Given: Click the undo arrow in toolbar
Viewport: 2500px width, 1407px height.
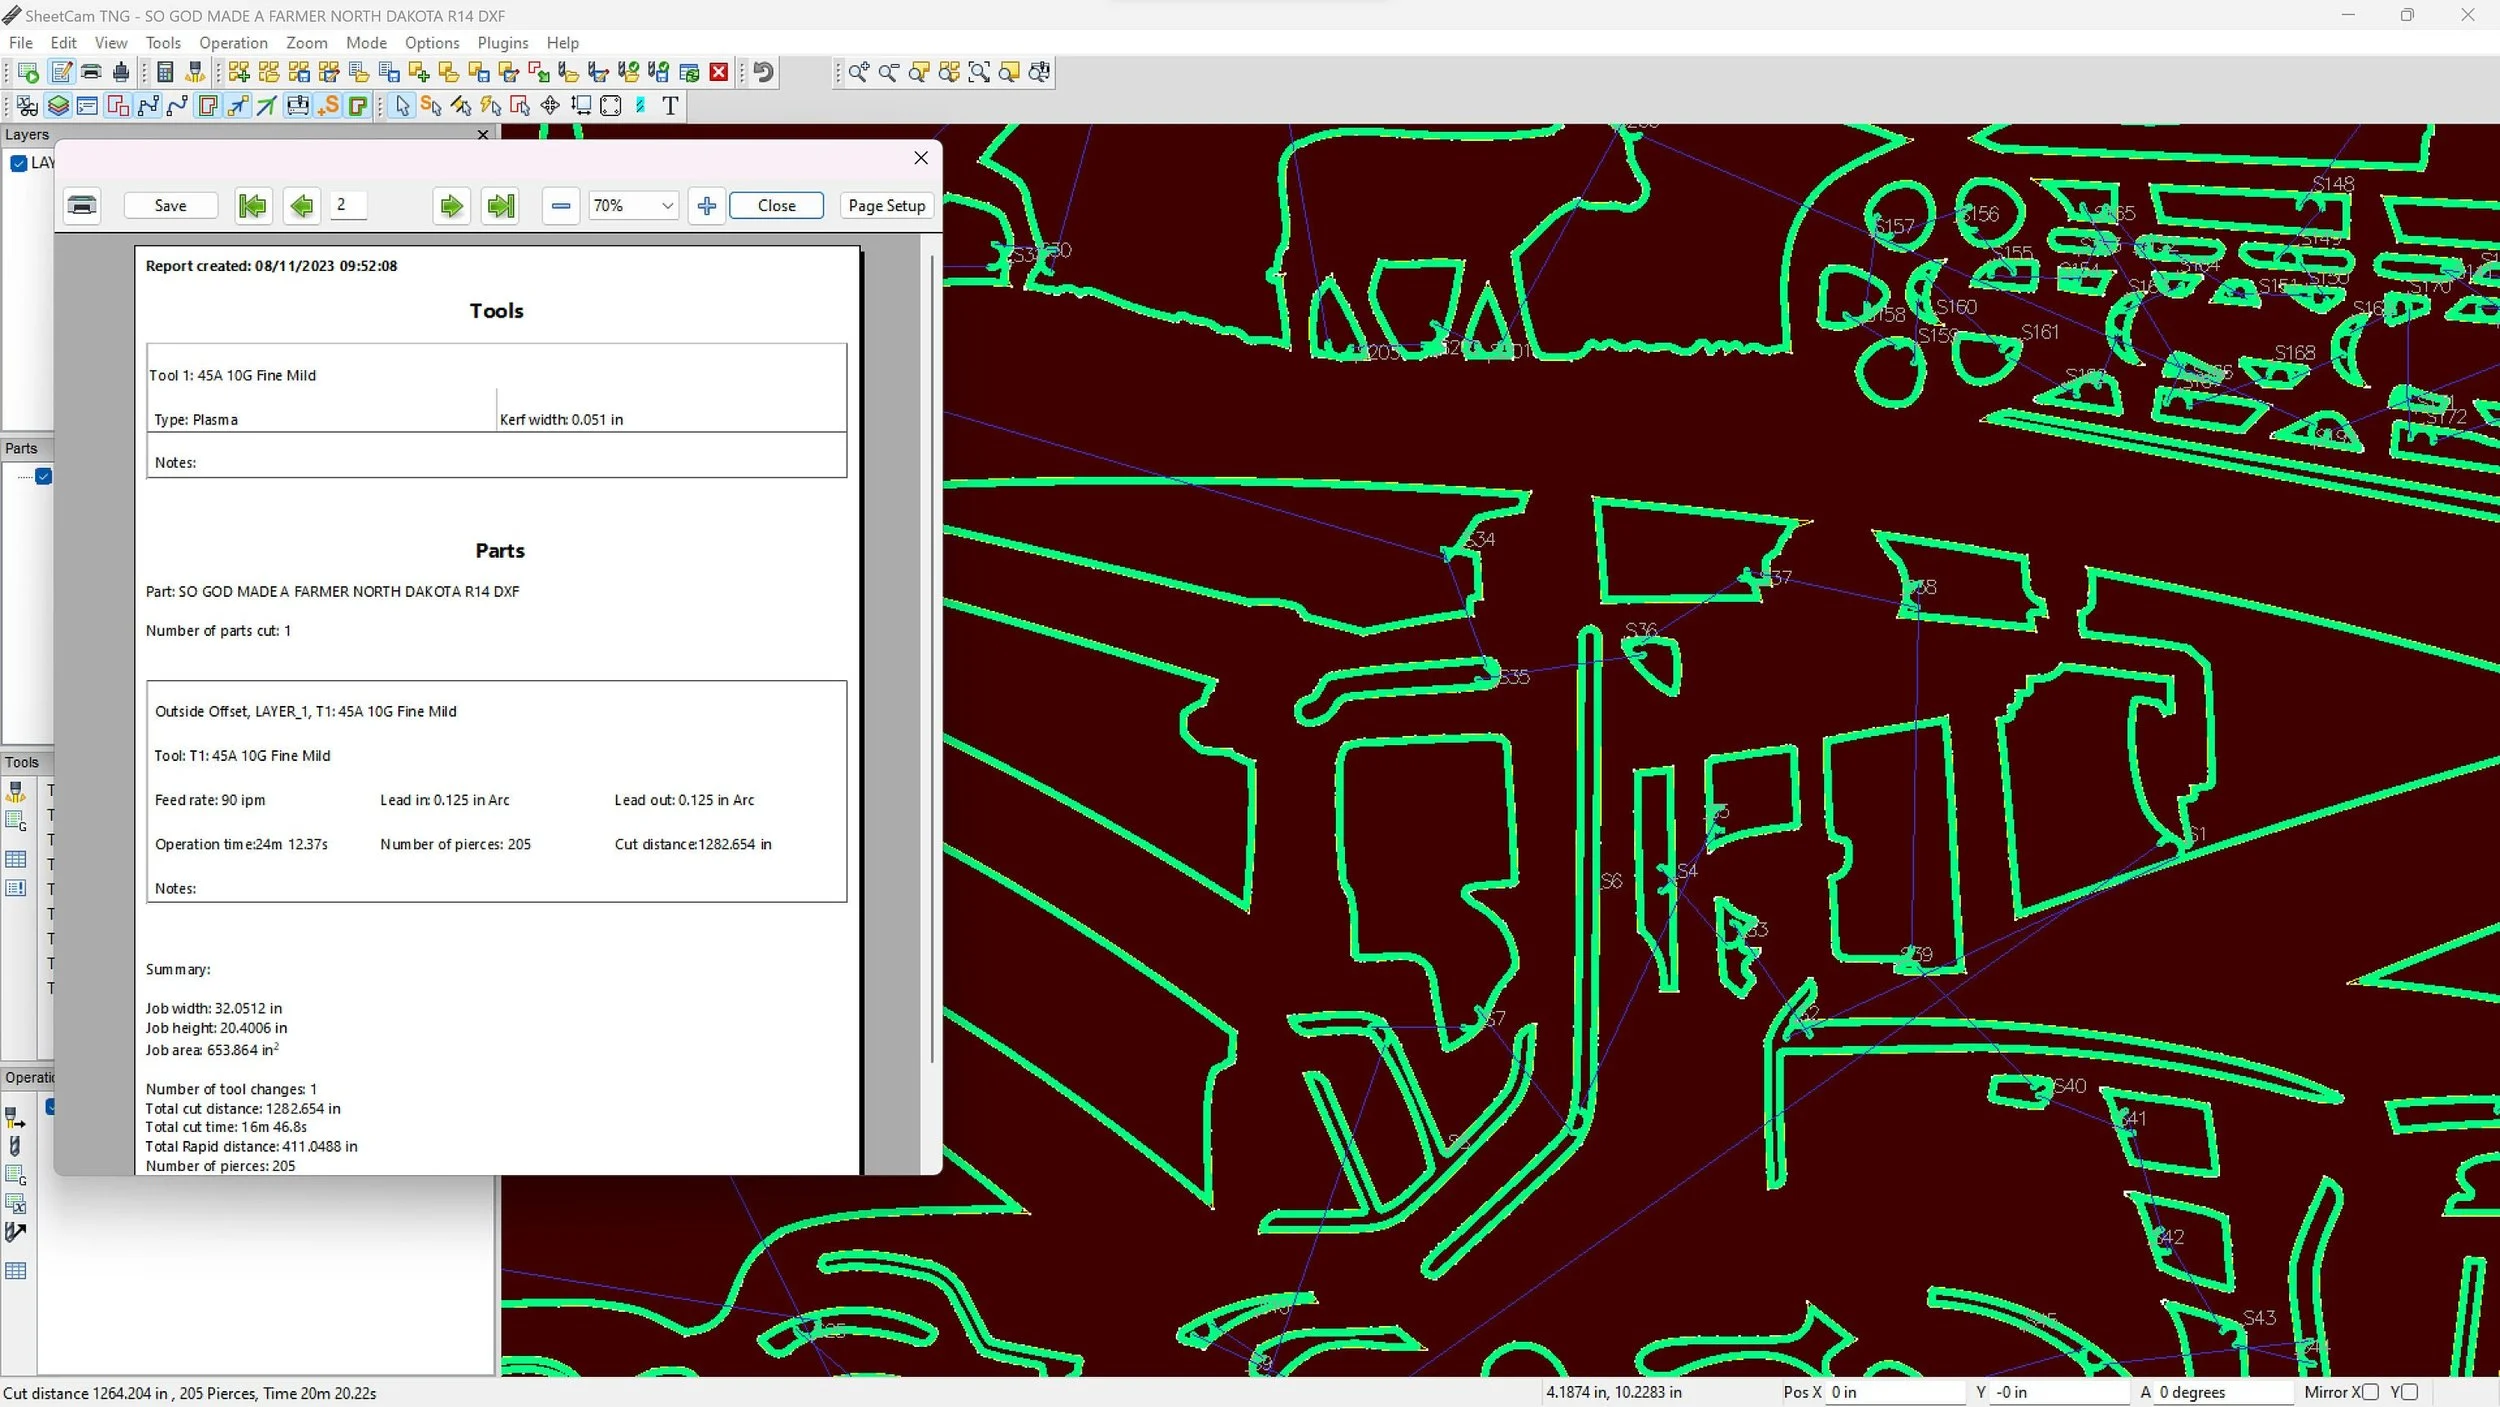Looking at the screenshot, I should (x=764, y=72).
